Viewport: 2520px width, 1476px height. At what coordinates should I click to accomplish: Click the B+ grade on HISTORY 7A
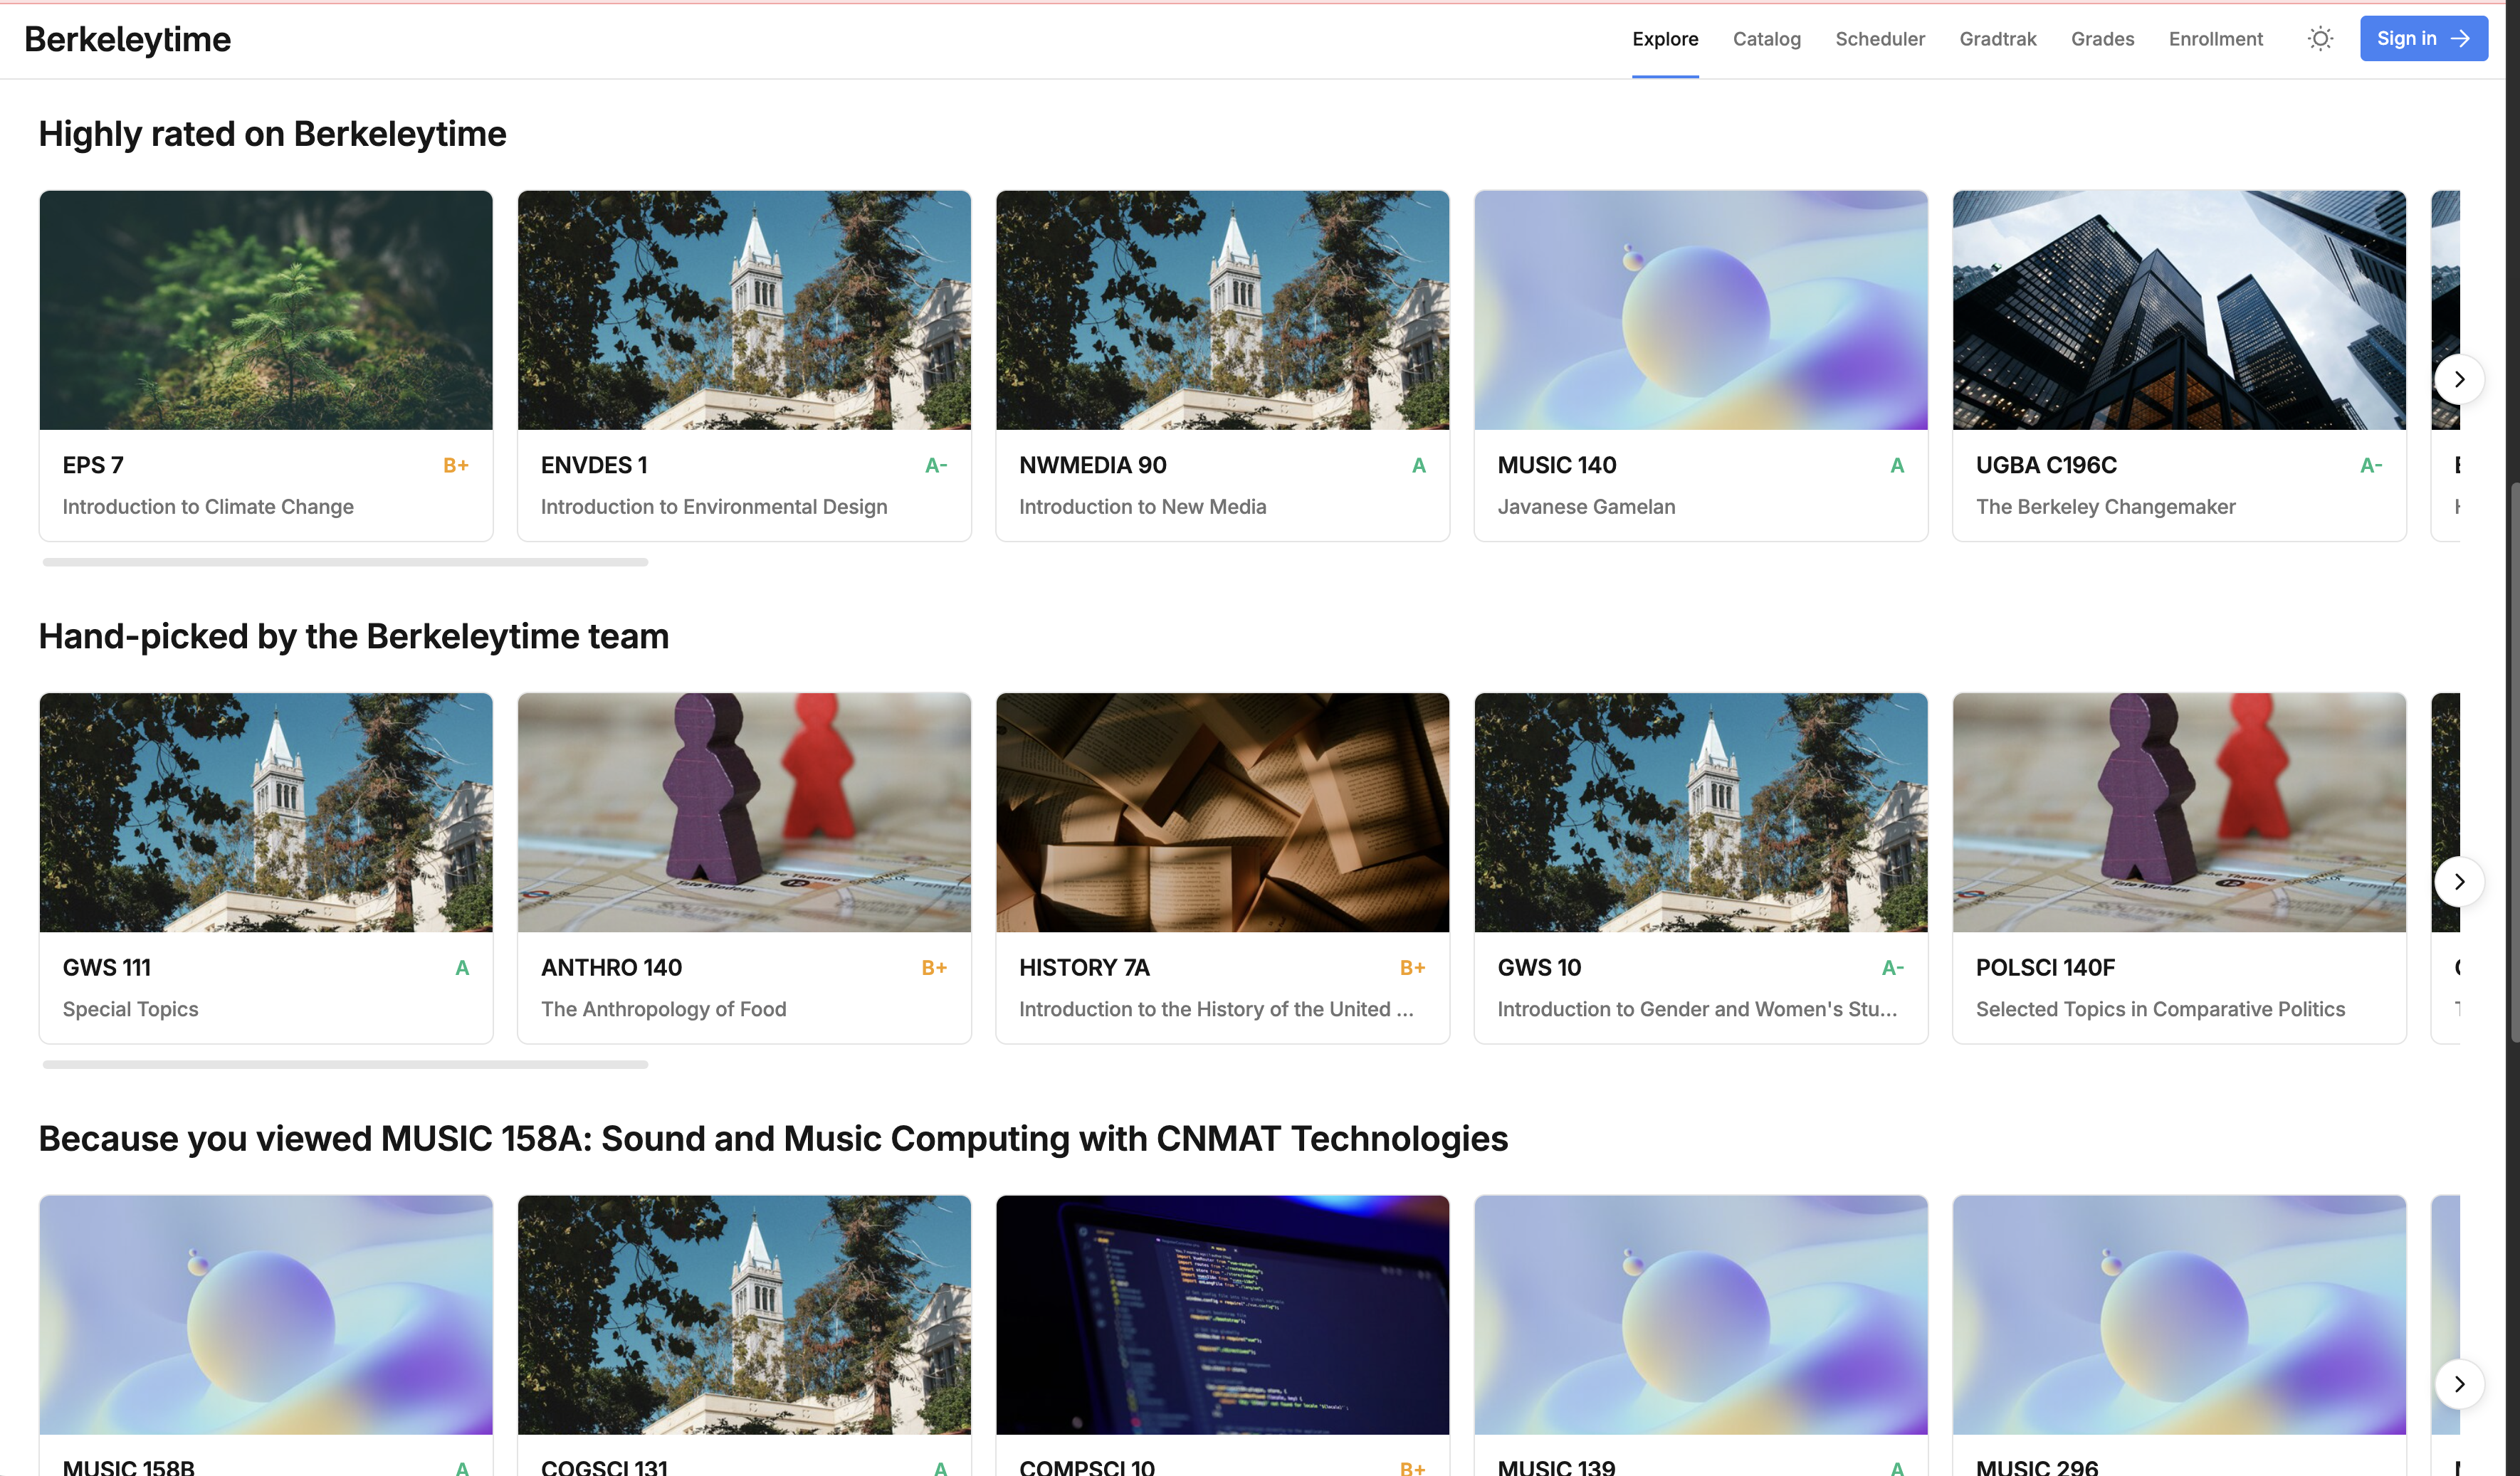click(1412, 967)
